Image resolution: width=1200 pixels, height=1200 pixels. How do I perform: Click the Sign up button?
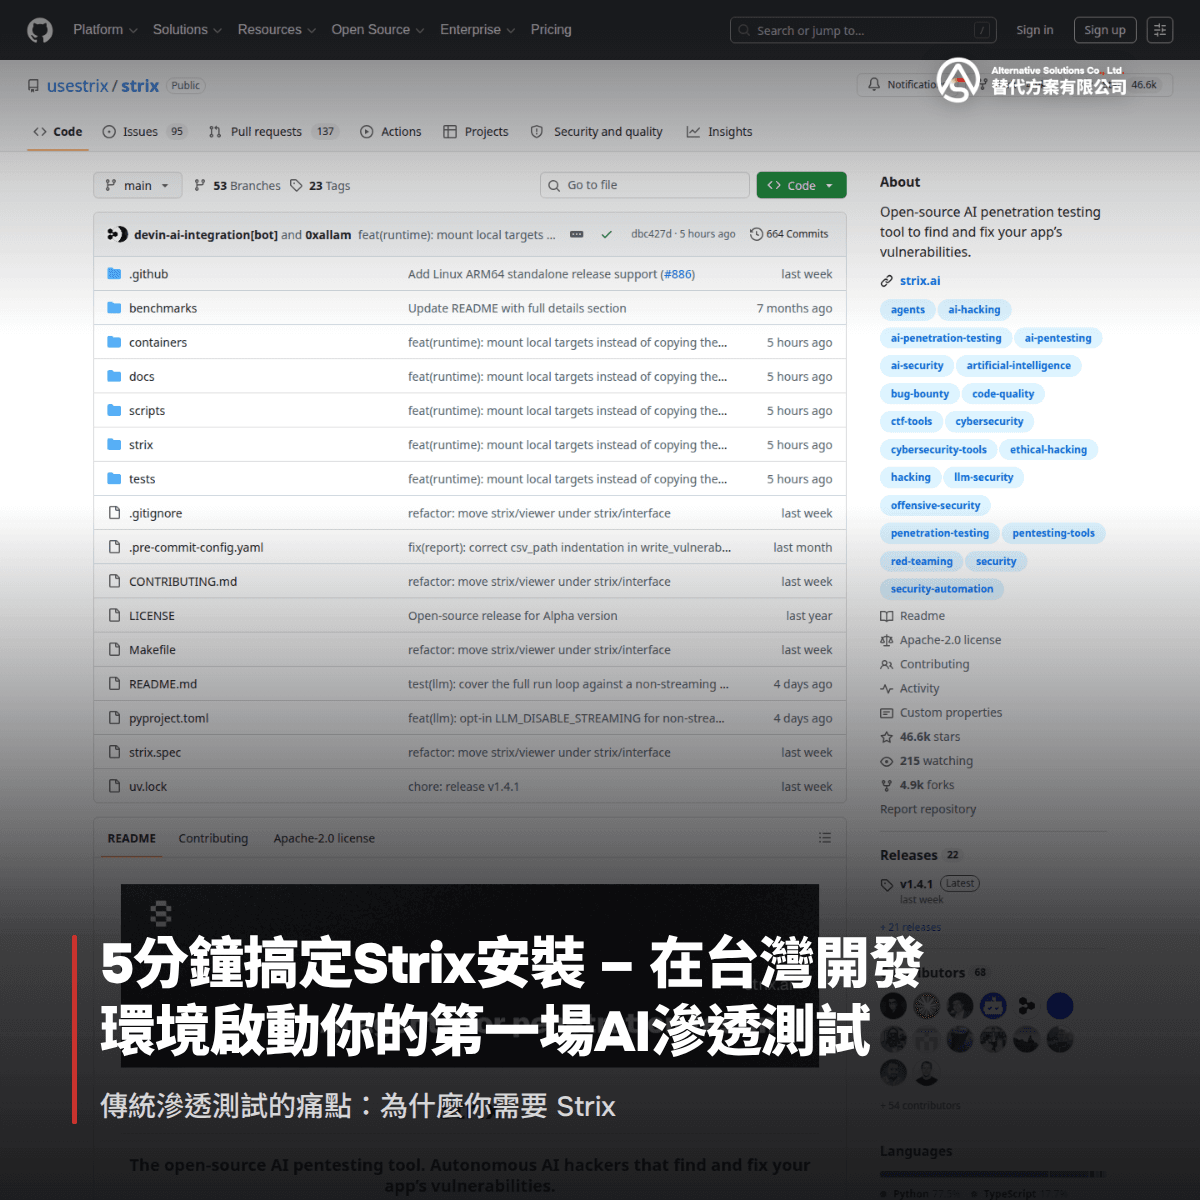[1105, 30]
